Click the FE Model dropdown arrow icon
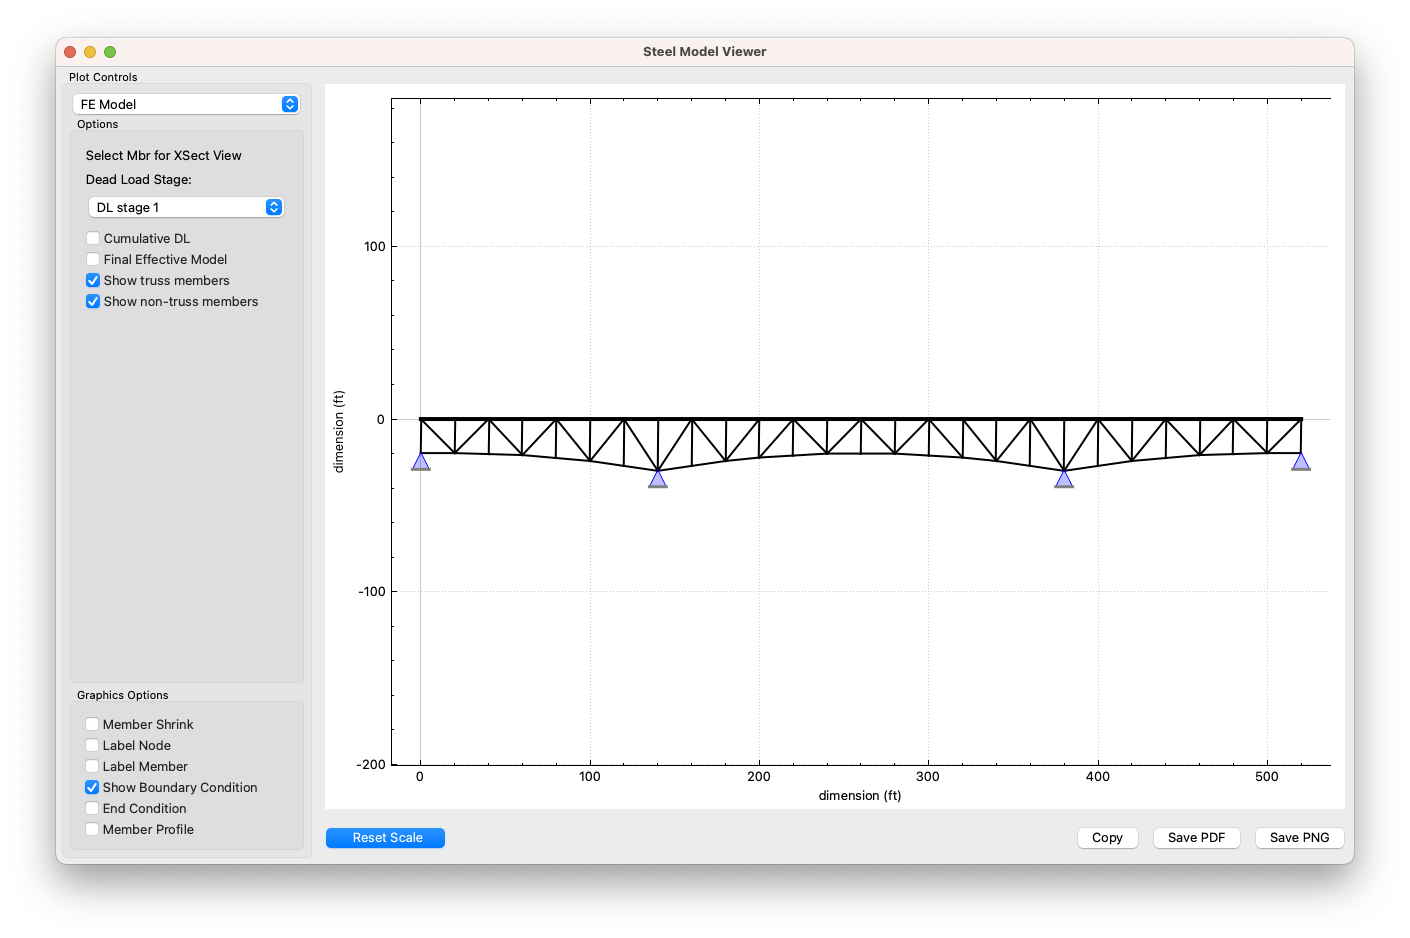This screenshot has height=938, width=1410. click(290, 104)
